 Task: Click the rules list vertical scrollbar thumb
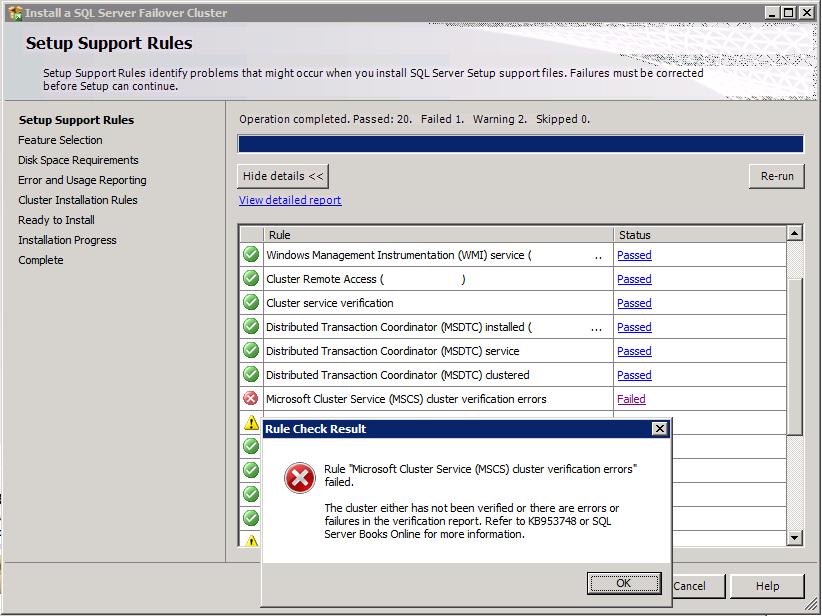[795, 356]
